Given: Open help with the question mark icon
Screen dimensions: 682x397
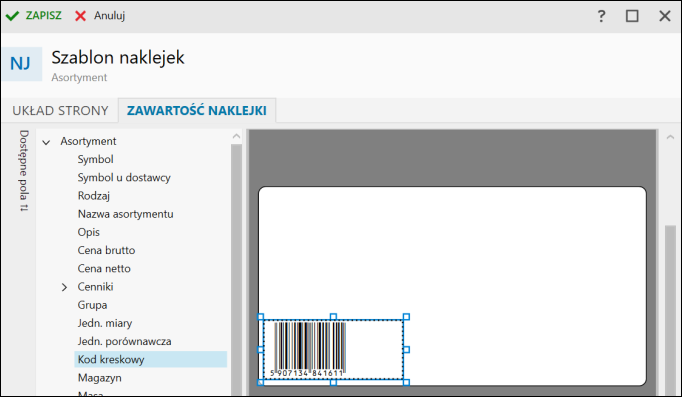Looking at the screenshot, I should 601,16.
